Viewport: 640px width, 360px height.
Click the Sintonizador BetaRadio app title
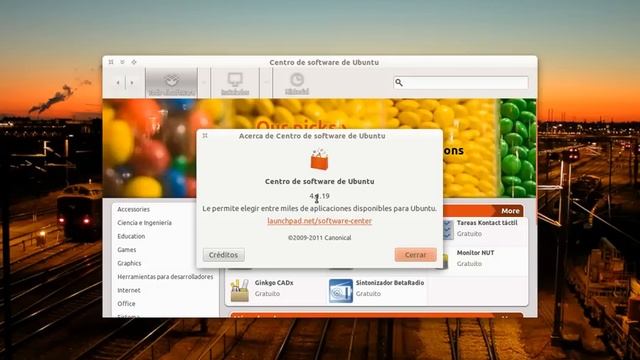click(390, 282)
